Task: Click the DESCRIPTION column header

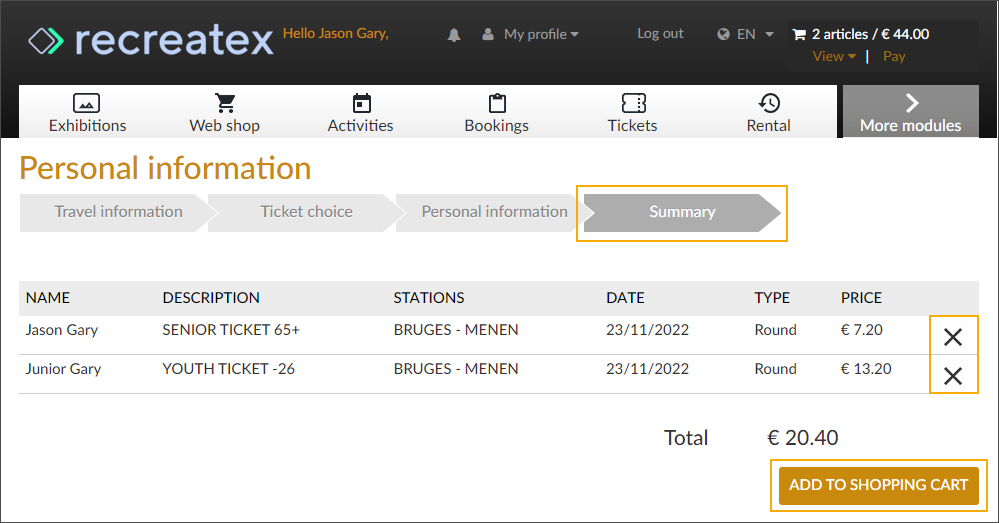Action: point(211,297)
